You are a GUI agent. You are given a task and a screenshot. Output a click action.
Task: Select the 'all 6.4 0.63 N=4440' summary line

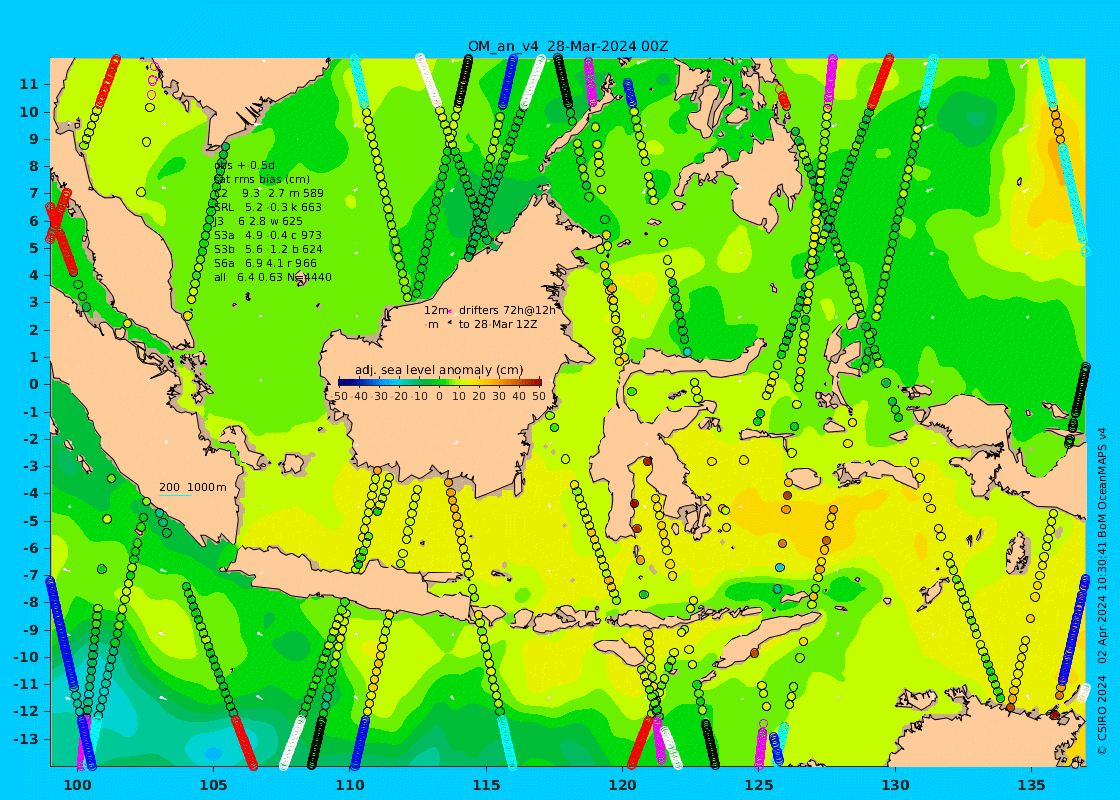(273, 277)
